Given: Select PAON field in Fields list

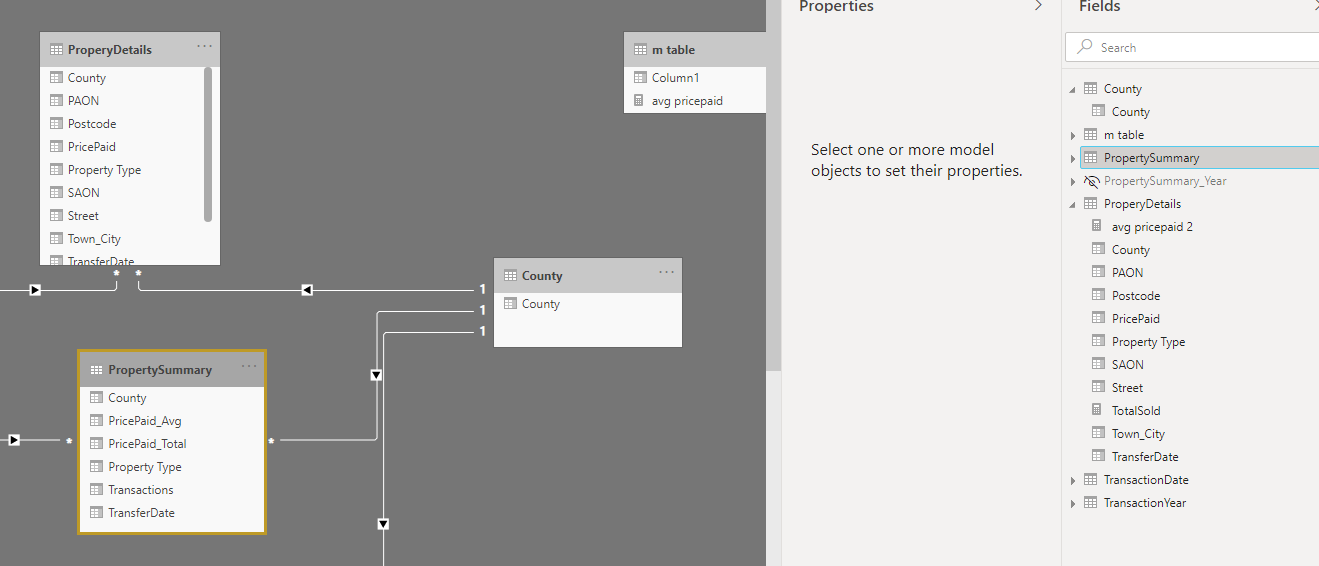Looking at the screenshot, I should tap(1127, 273).
